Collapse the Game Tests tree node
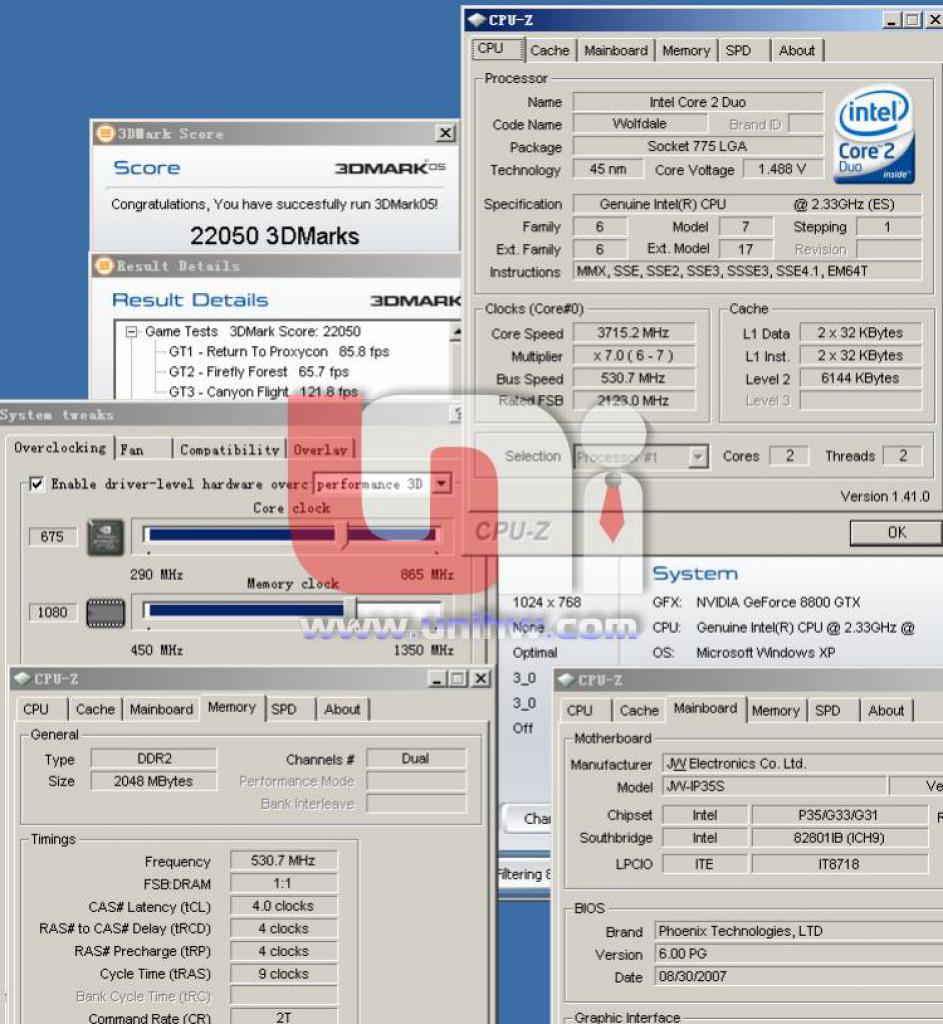 click(132, 332)
